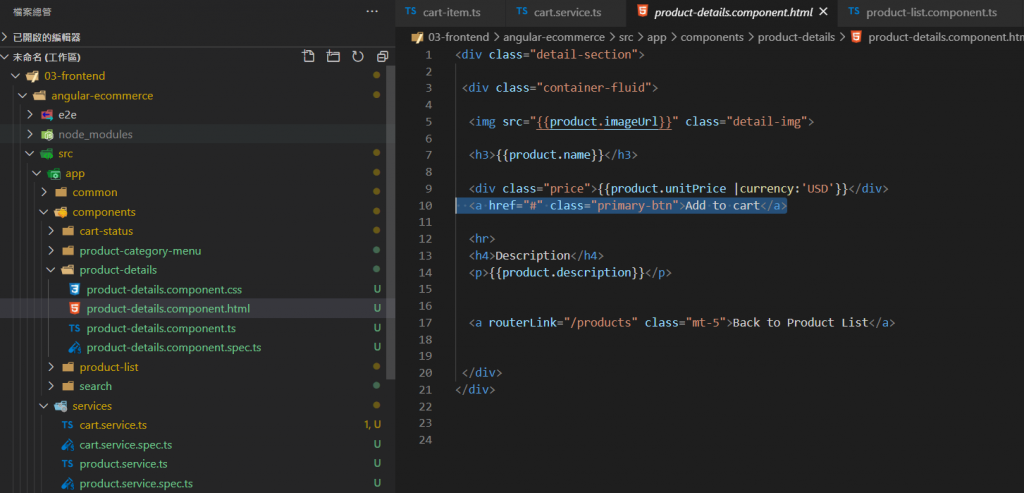Screen dimensions: 1024x493
Task: Collapse the 03-frontend folder
Action: click(x=16, y=76)
